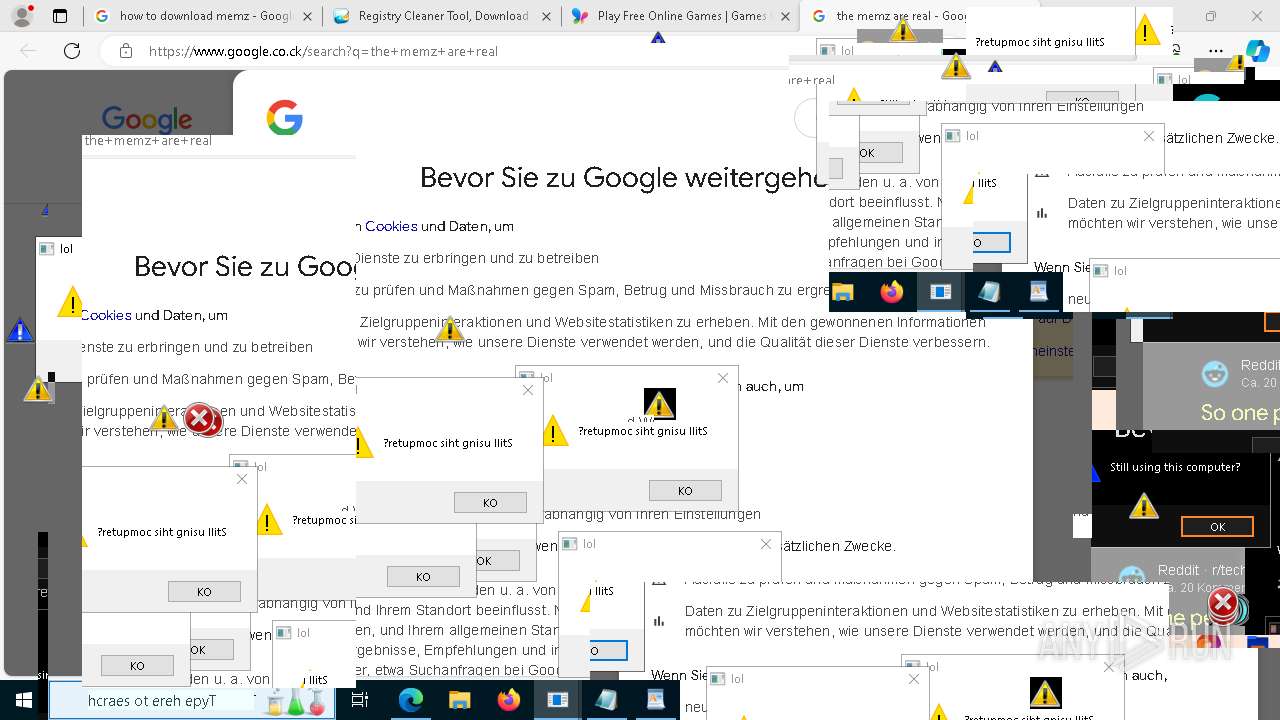Click the full multicolor Google wordmark logo
Image resolution: width=1280 pixels, height=720 pixels.
tap(146, 120)
